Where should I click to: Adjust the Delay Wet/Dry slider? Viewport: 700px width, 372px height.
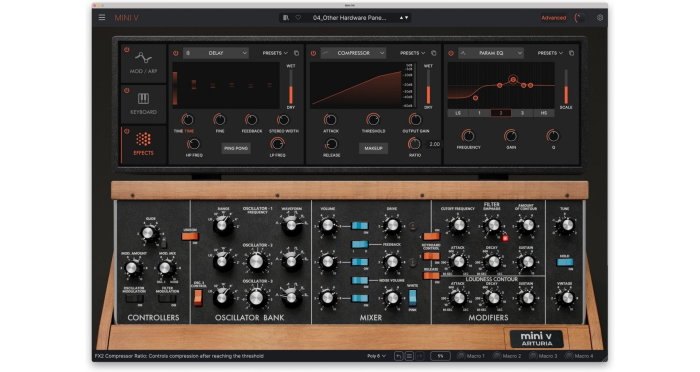tap(291, 87)
